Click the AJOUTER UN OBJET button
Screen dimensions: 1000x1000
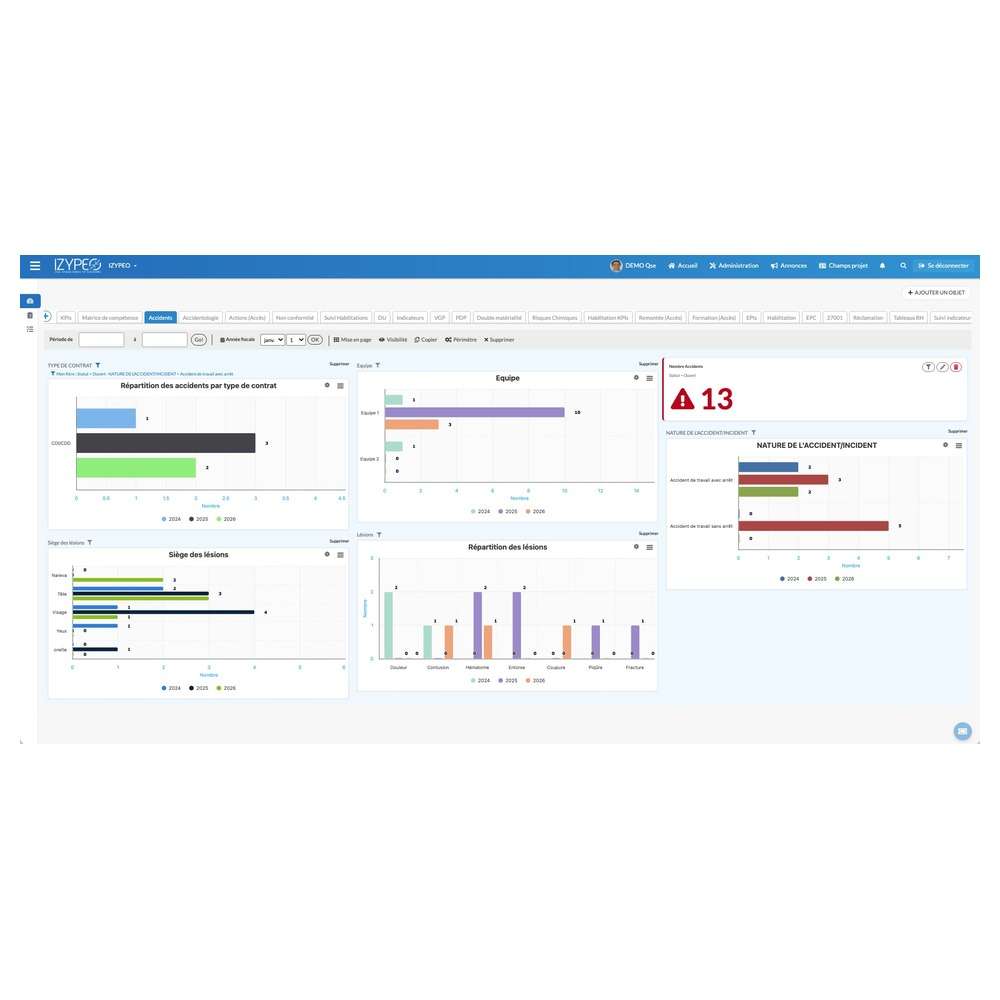[936, 293]
